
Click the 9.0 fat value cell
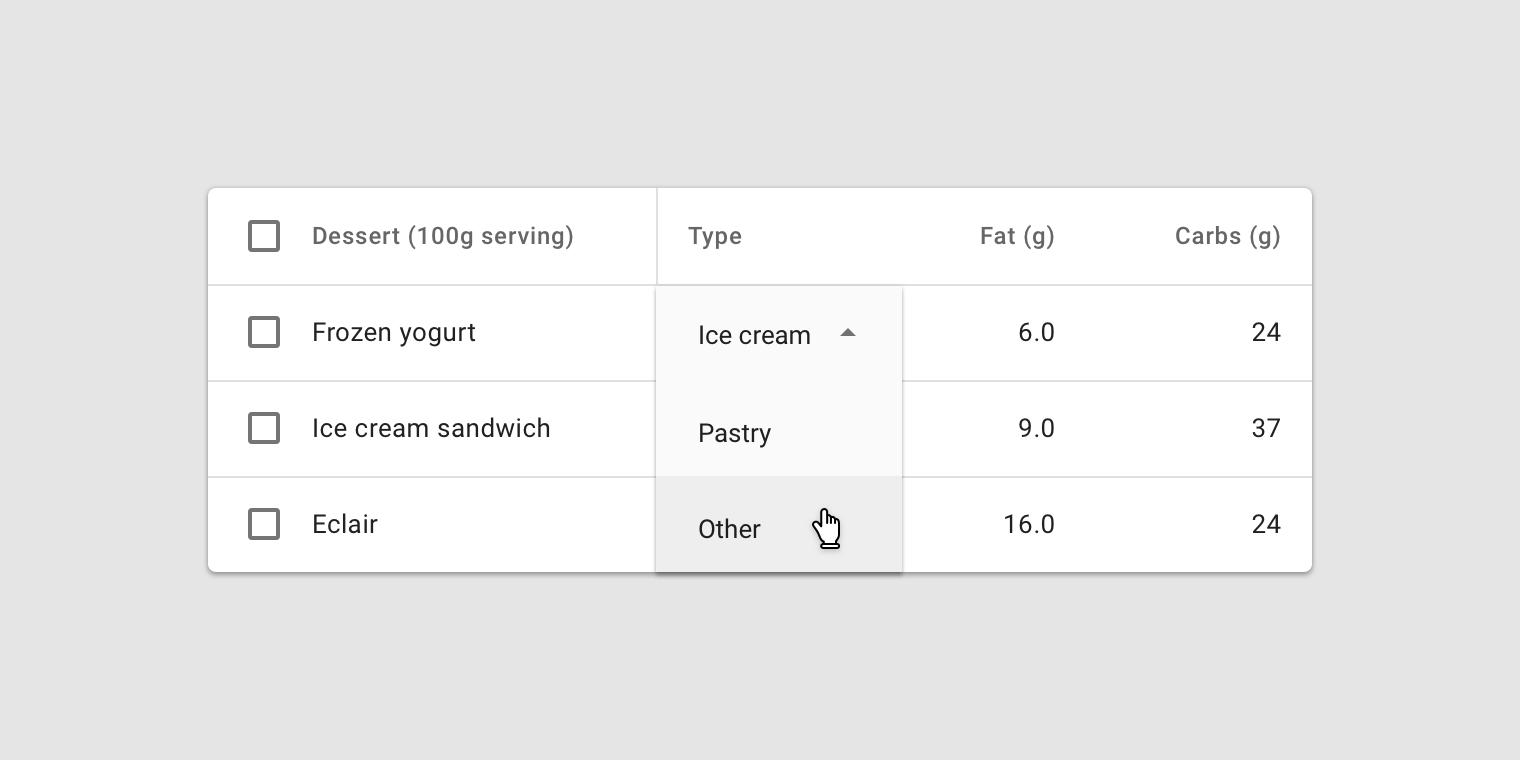click(1036, 428)
